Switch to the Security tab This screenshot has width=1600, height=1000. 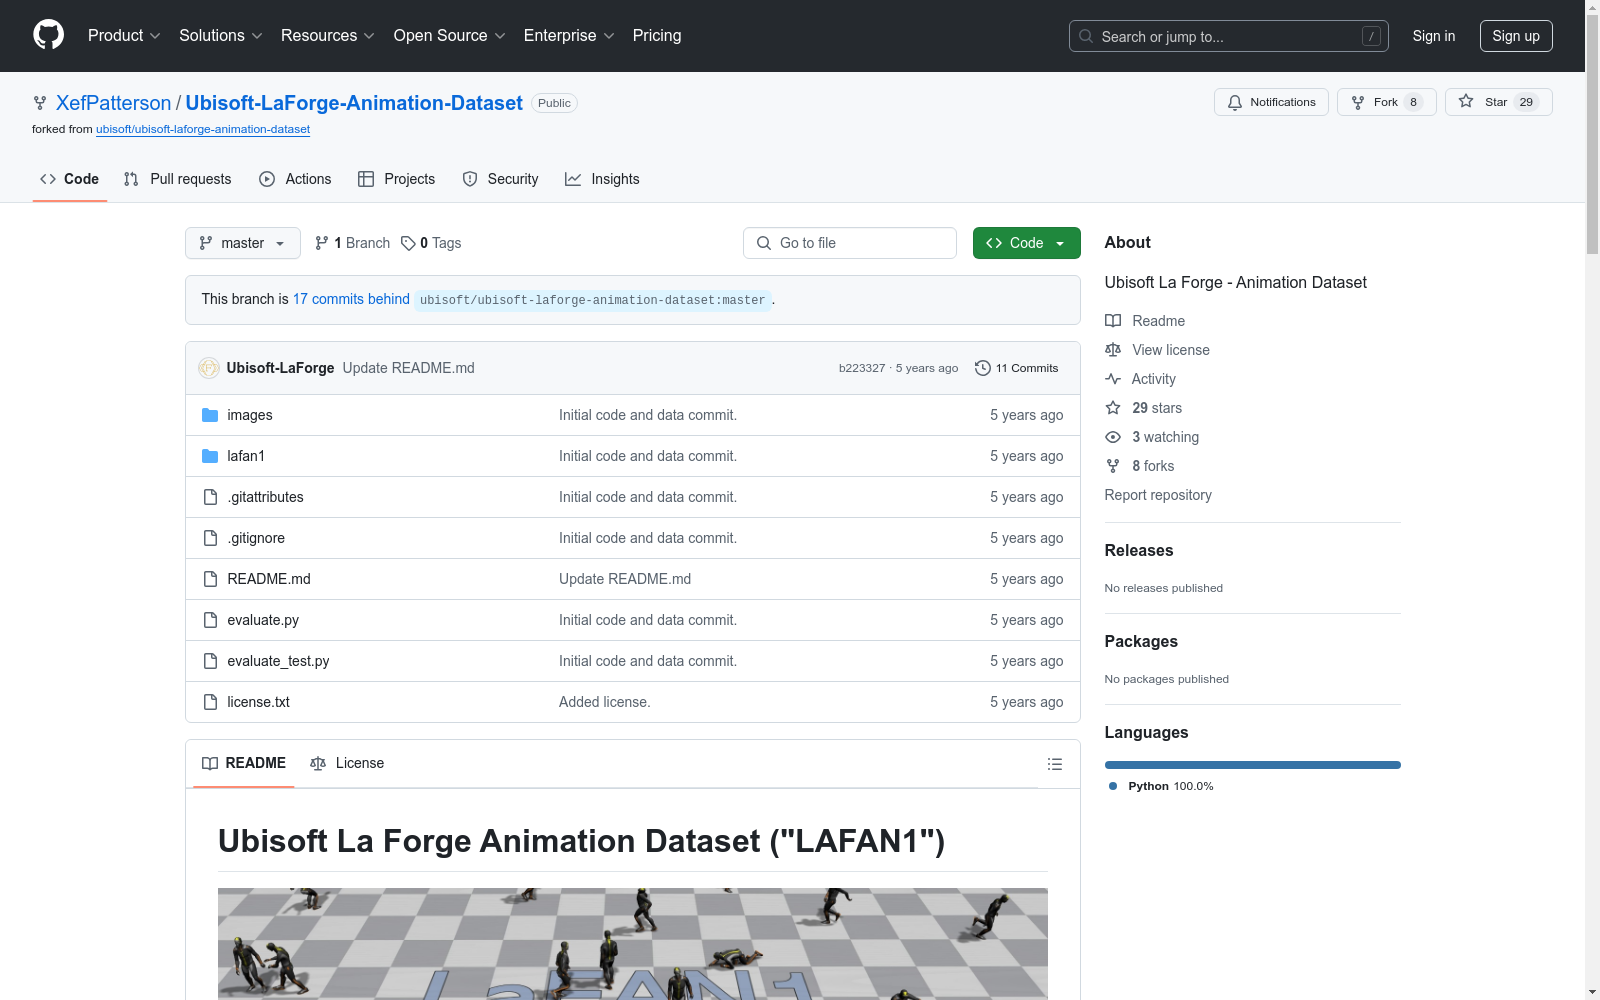(x=500, y=179)
